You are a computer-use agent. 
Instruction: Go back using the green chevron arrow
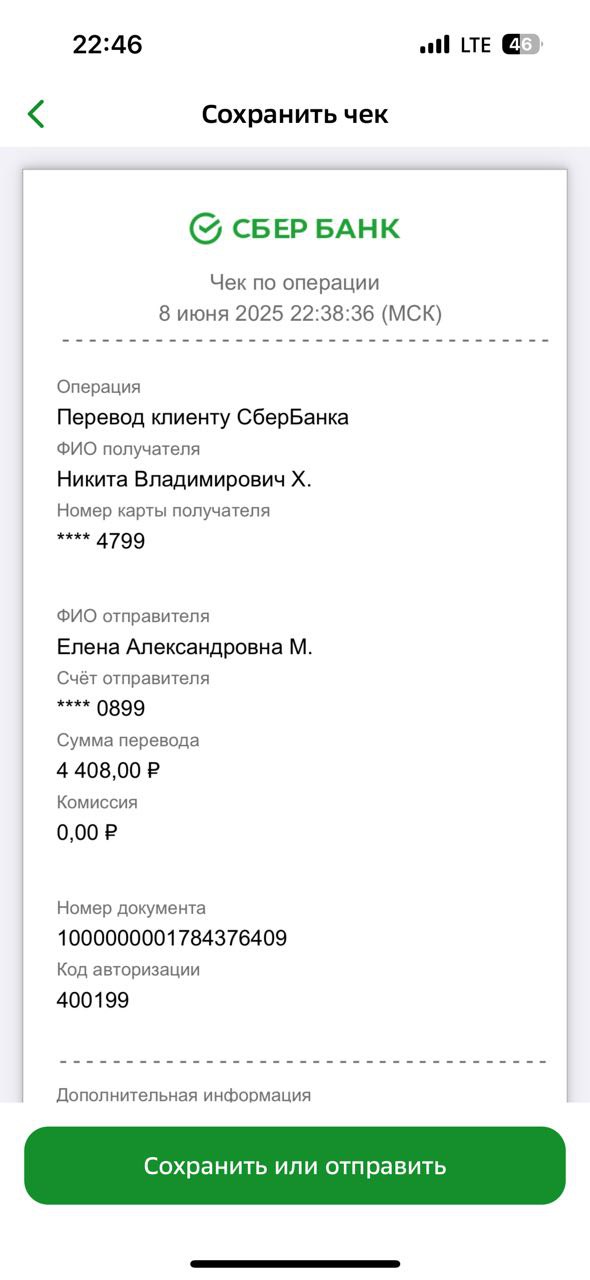(x=36, y=114)
